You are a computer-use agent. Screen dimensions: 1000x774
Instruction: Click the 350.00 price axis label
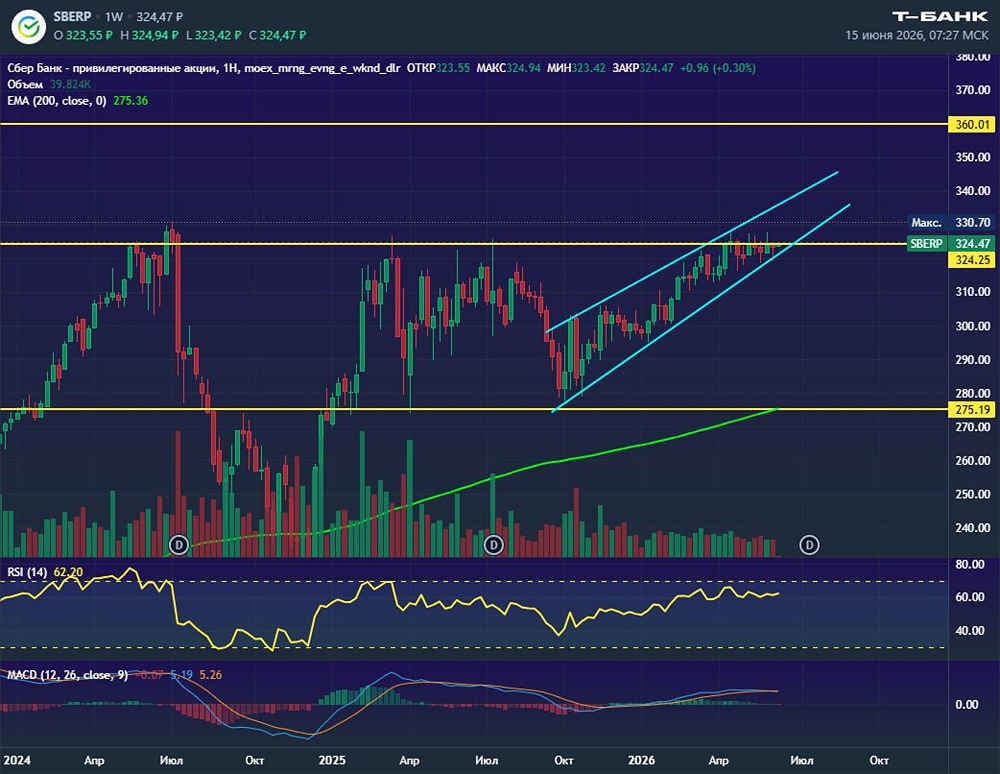[x=973, y=157]
